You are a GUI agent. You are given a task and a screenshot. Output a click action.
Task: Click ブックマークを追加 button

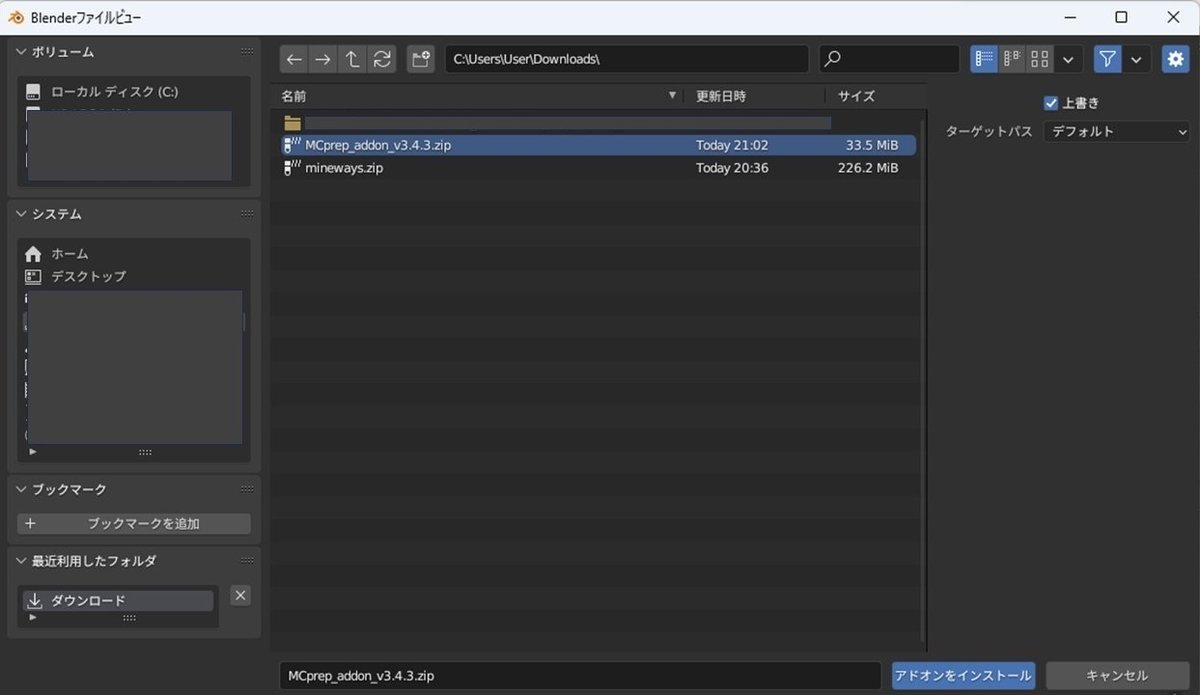click(134, 523)
